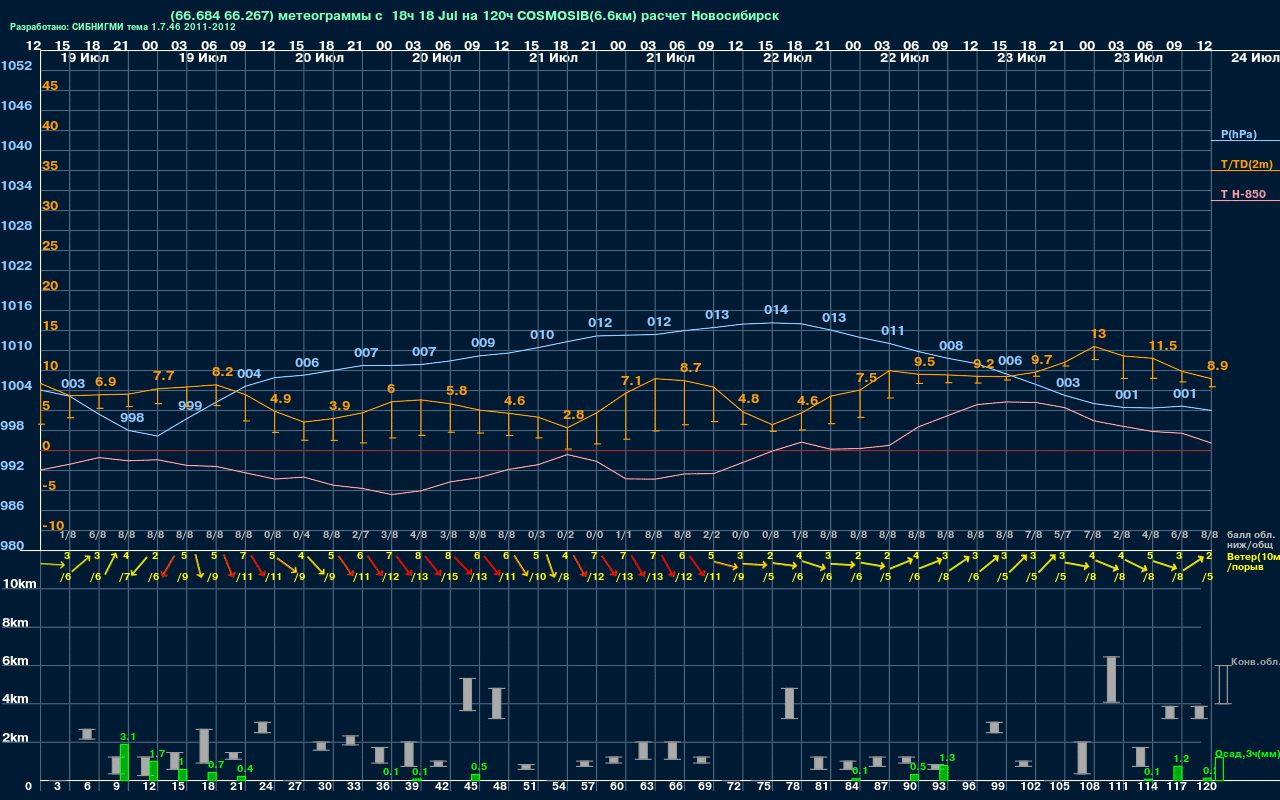The image size is (1280, 800).
Task: Click temperature value 11.5
Action: (x=1162, y=346)
